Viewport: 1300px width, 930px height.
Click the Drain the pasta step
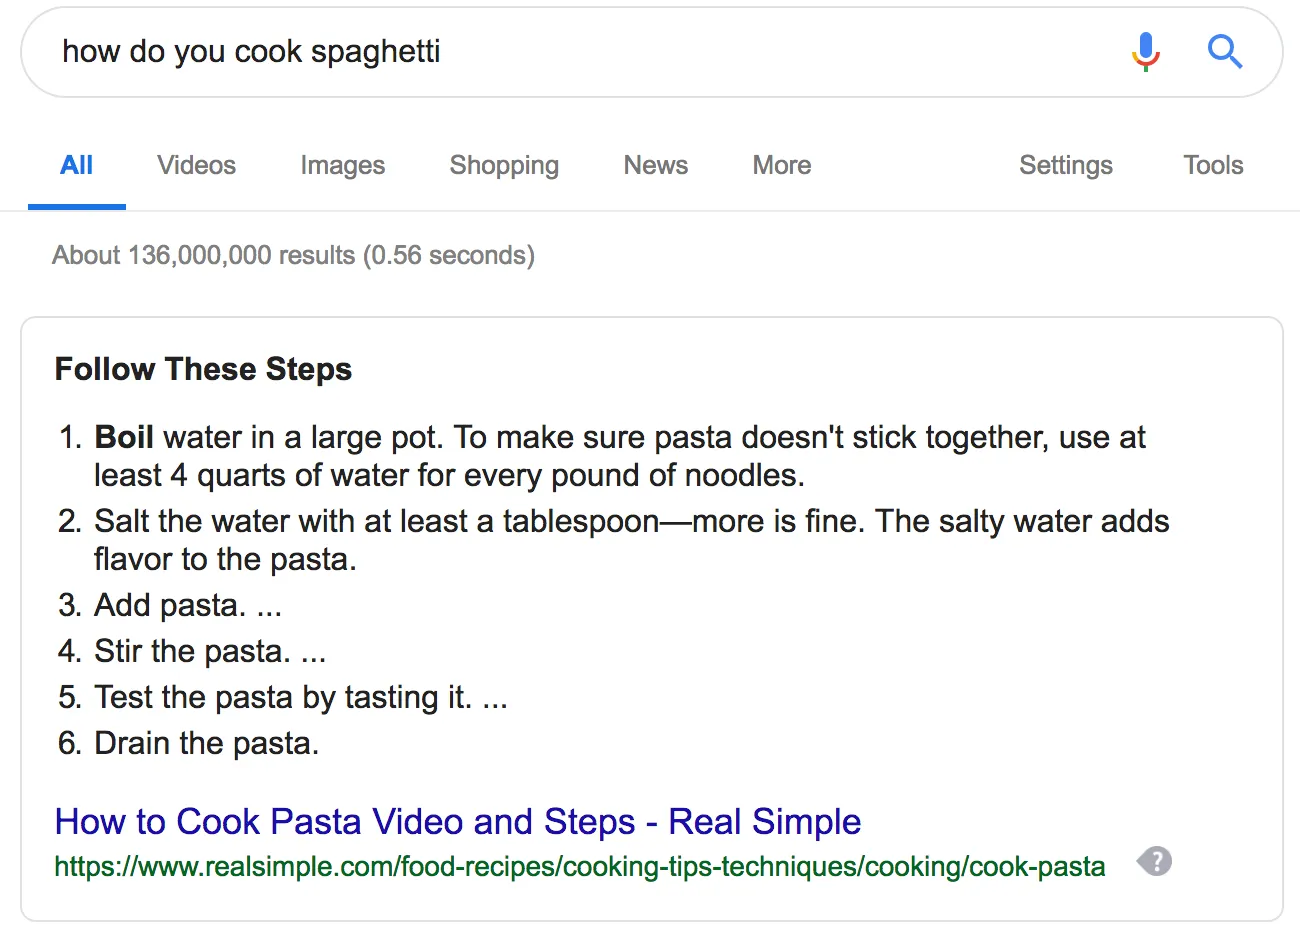click(x=188, y=743)
